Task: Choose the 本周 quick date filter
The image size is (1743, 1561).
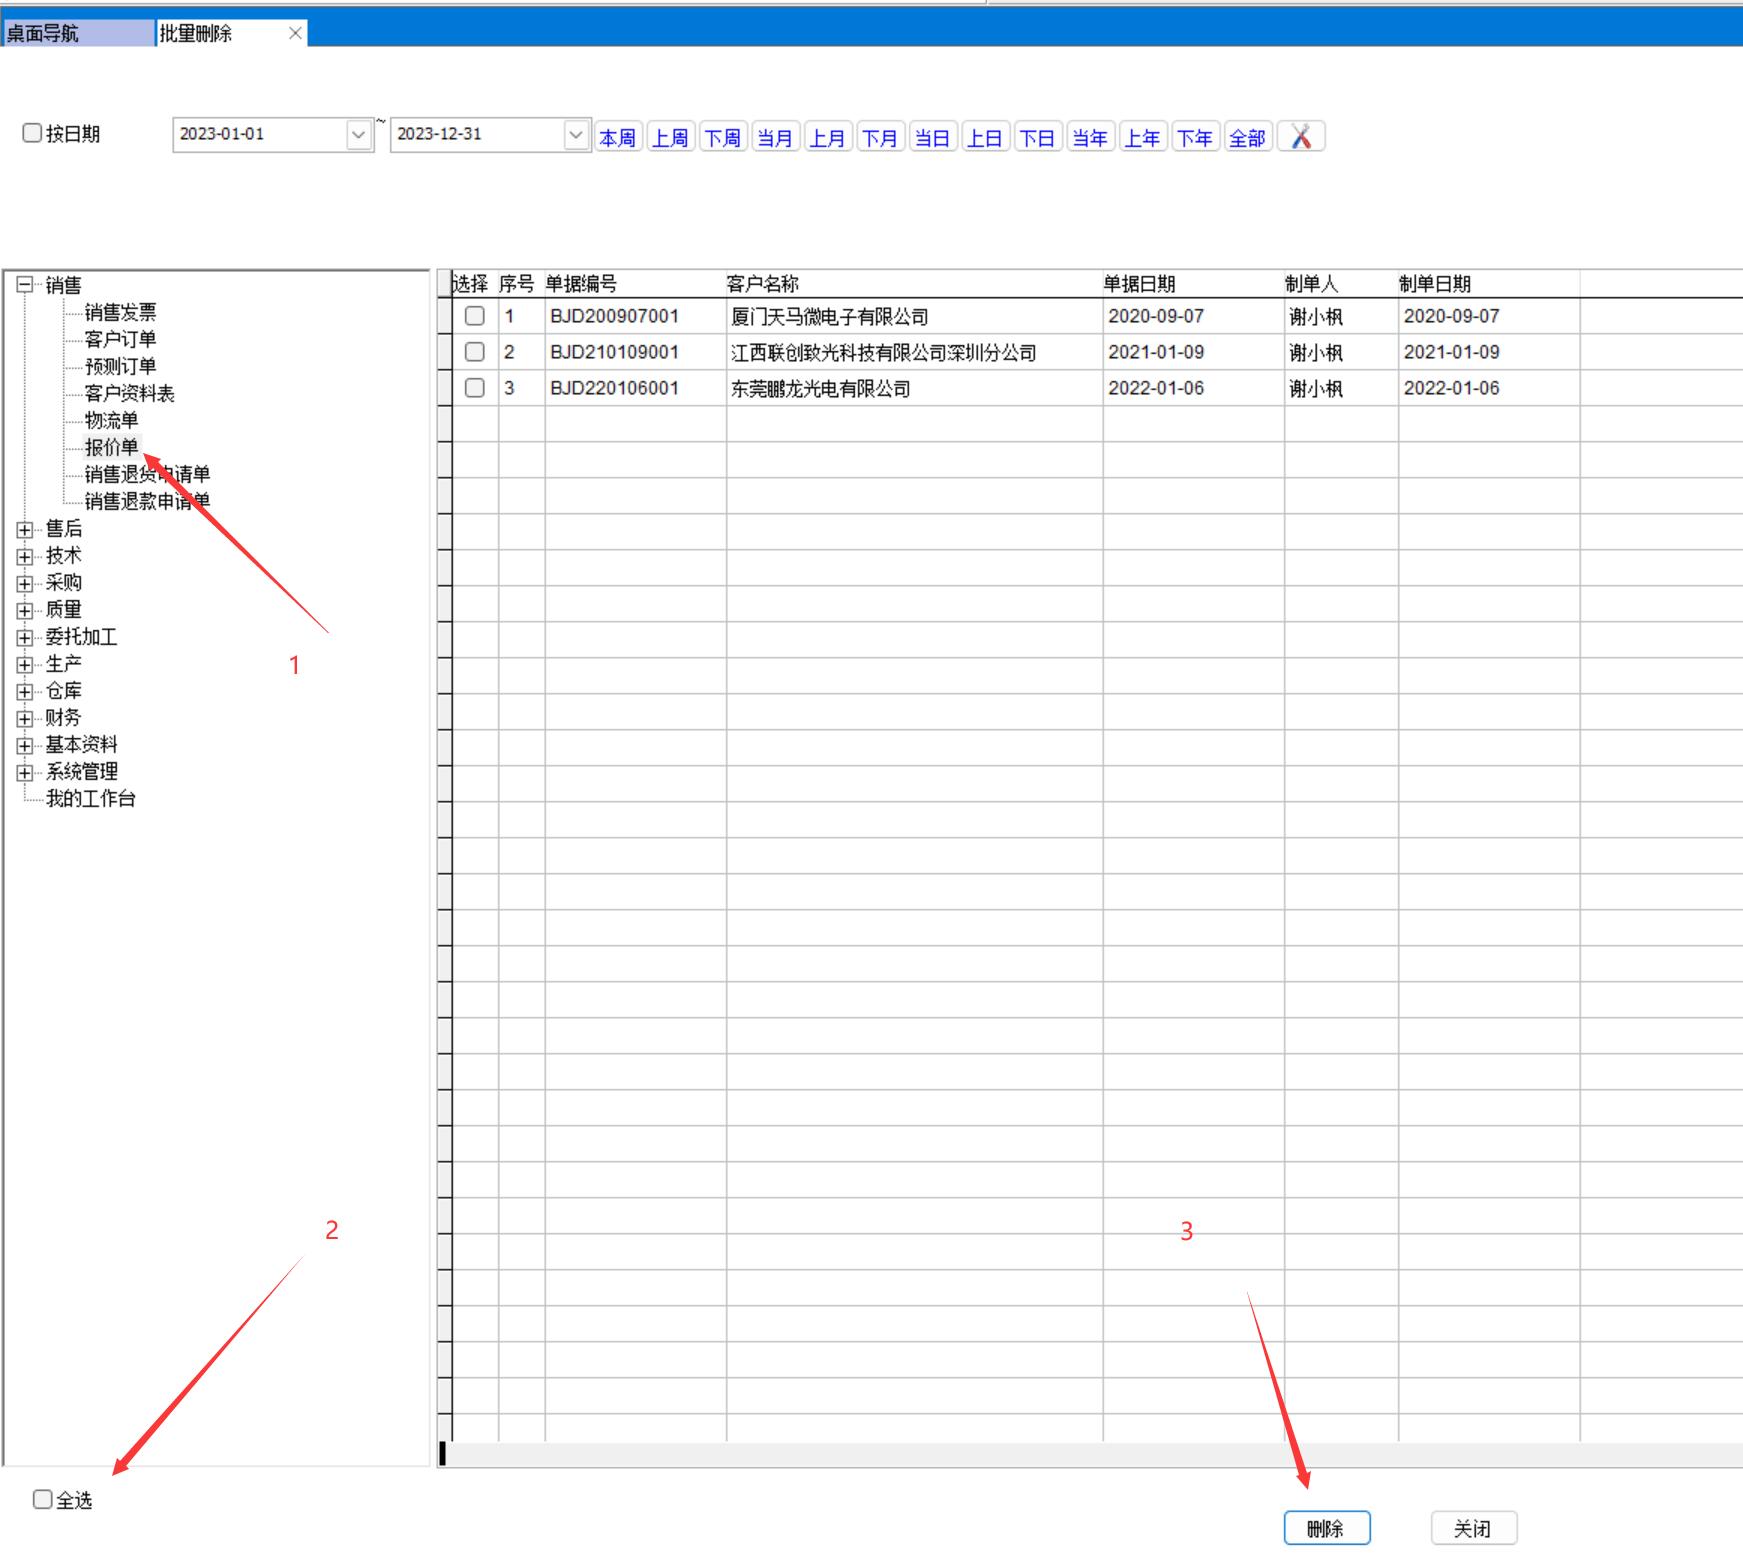Action: pyautogui.click(x=618, y=138)
